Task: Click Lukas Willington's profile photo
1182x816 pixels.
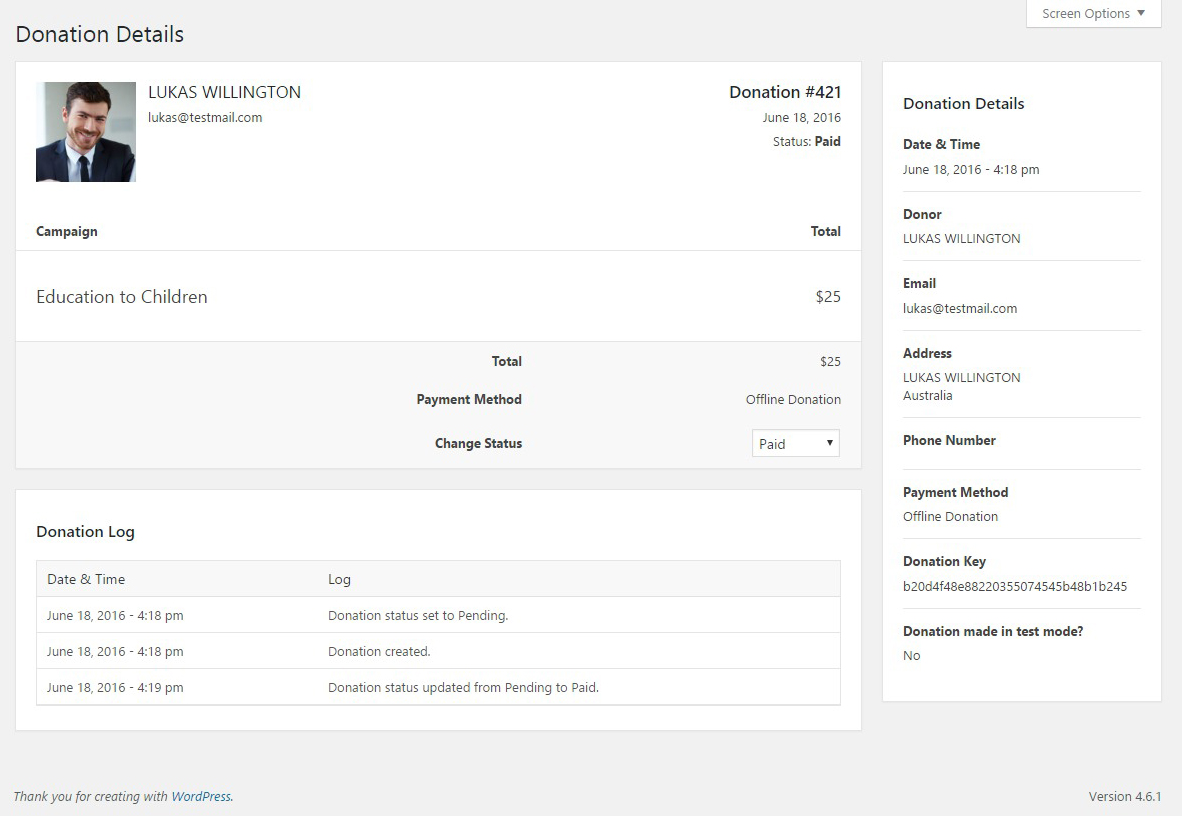Action: coord(86,132)
